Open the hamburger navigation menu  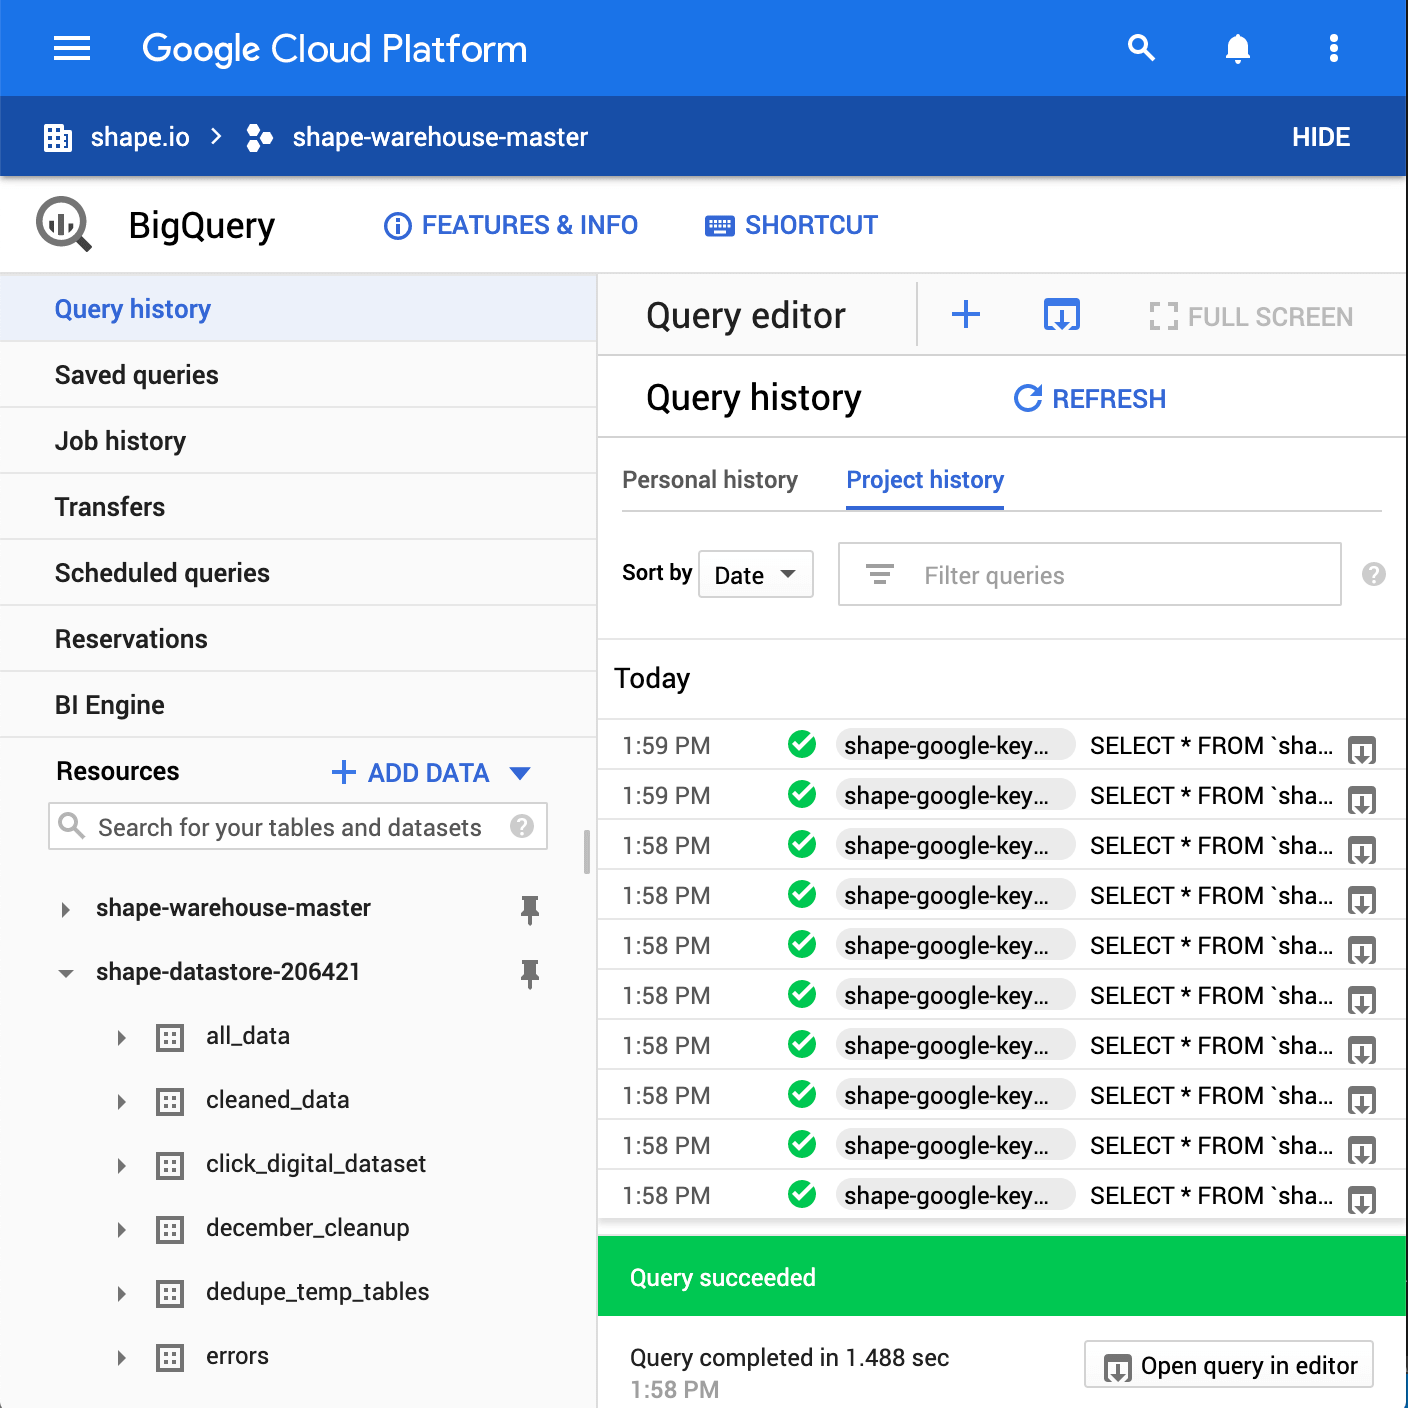coord(72,48)
